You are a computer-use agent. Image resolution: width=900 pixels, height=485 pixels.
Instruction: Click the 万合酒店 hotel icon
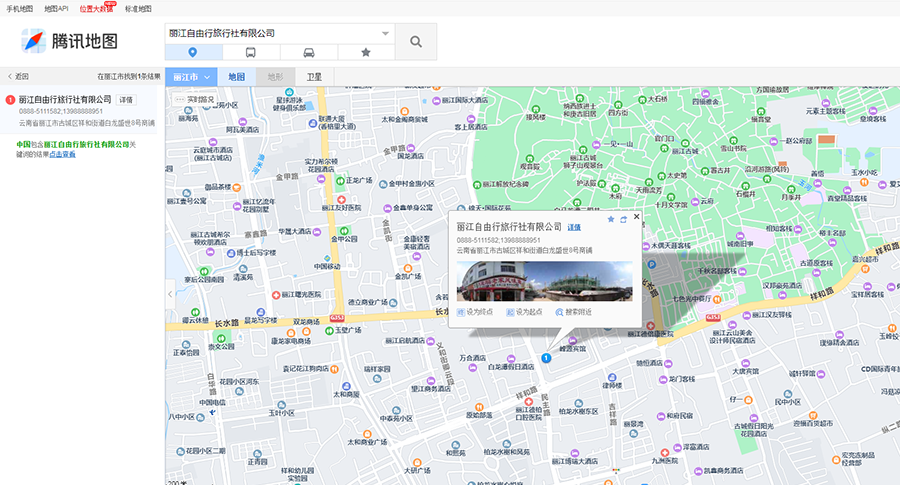point(472,368)
